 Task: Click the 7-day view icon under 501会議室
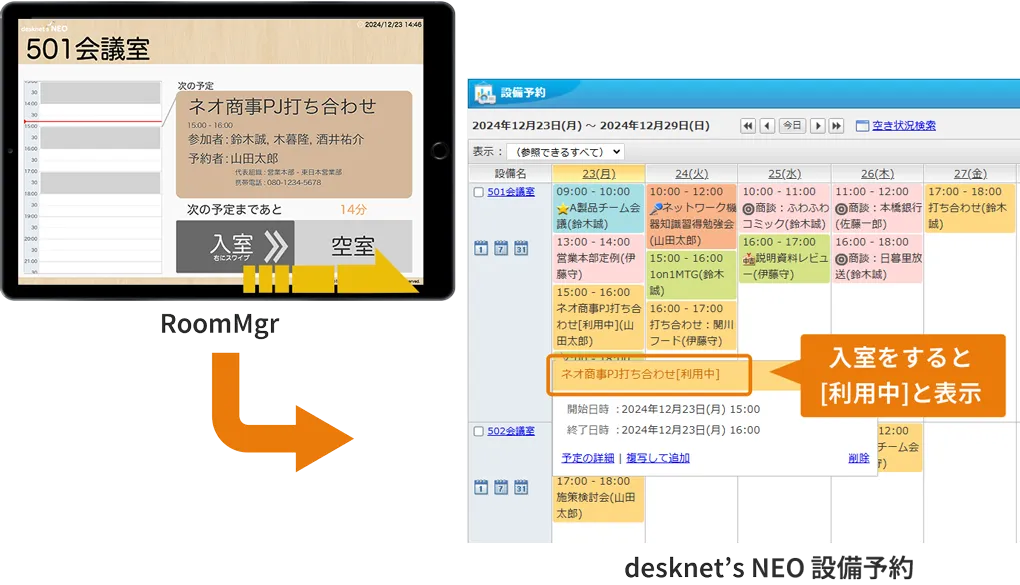click(501, 248)
